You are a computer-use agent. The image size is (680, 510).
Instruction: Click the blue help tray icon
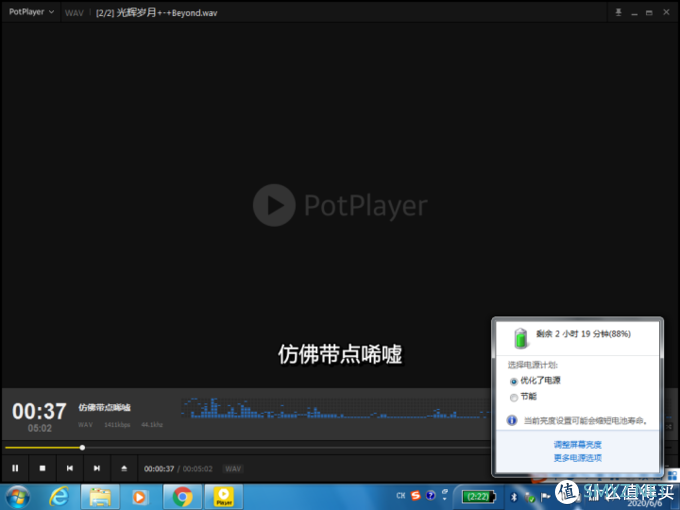click(430, 495)
